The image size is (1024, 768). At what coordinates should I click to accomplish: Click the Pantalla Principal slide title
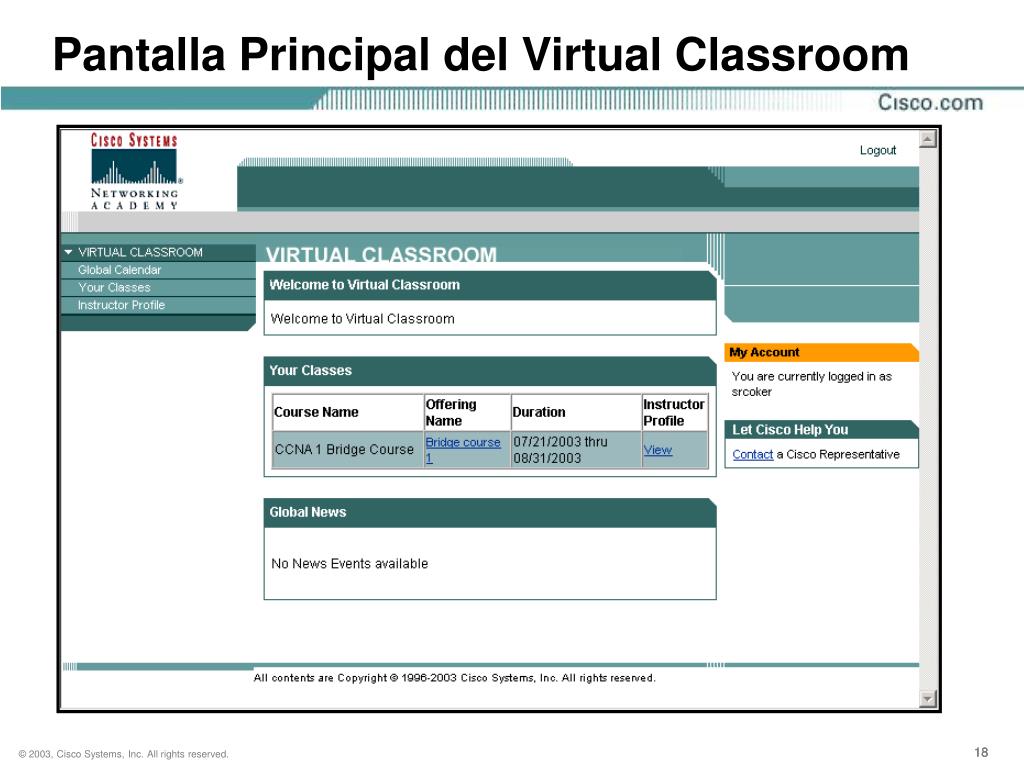(x=481, y=54)
